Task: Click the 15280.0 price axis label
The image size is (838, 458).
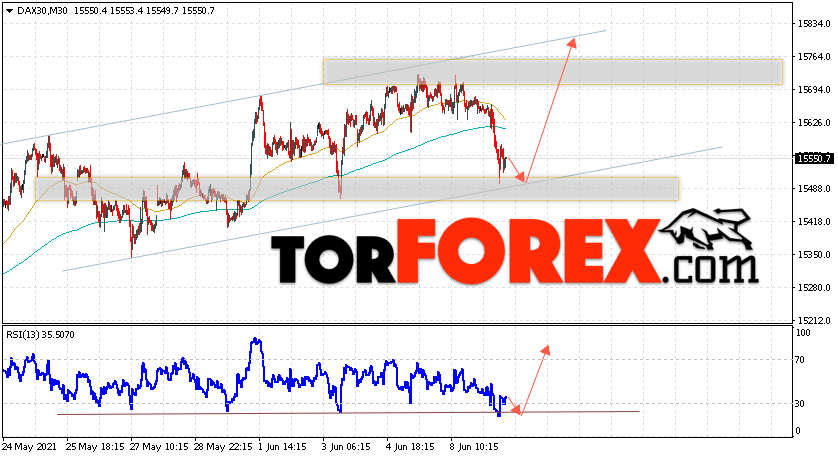Action: (813, 288)
